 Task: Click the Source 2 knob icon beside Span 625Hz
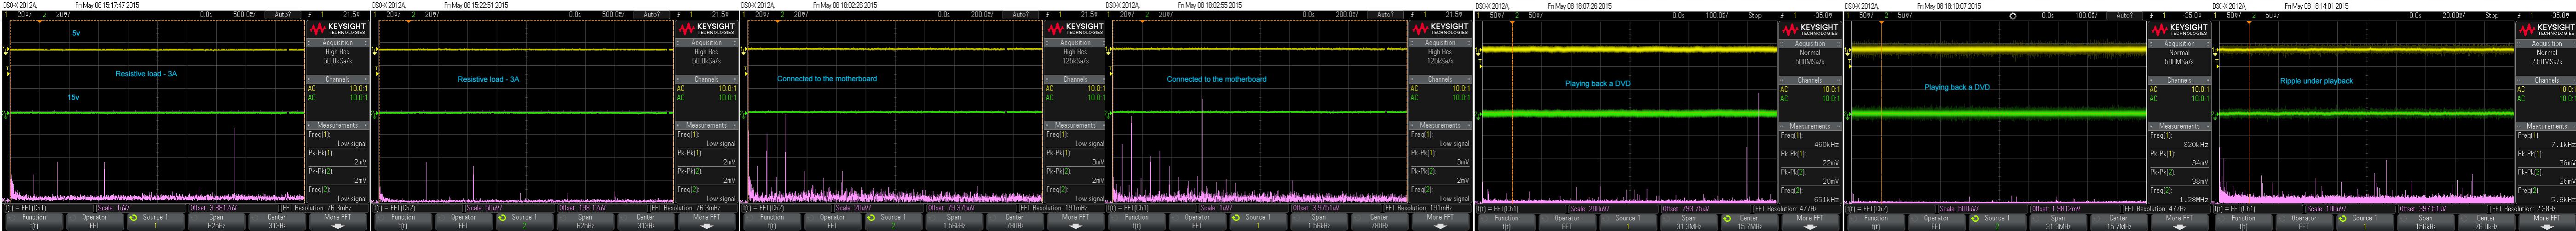502,217
